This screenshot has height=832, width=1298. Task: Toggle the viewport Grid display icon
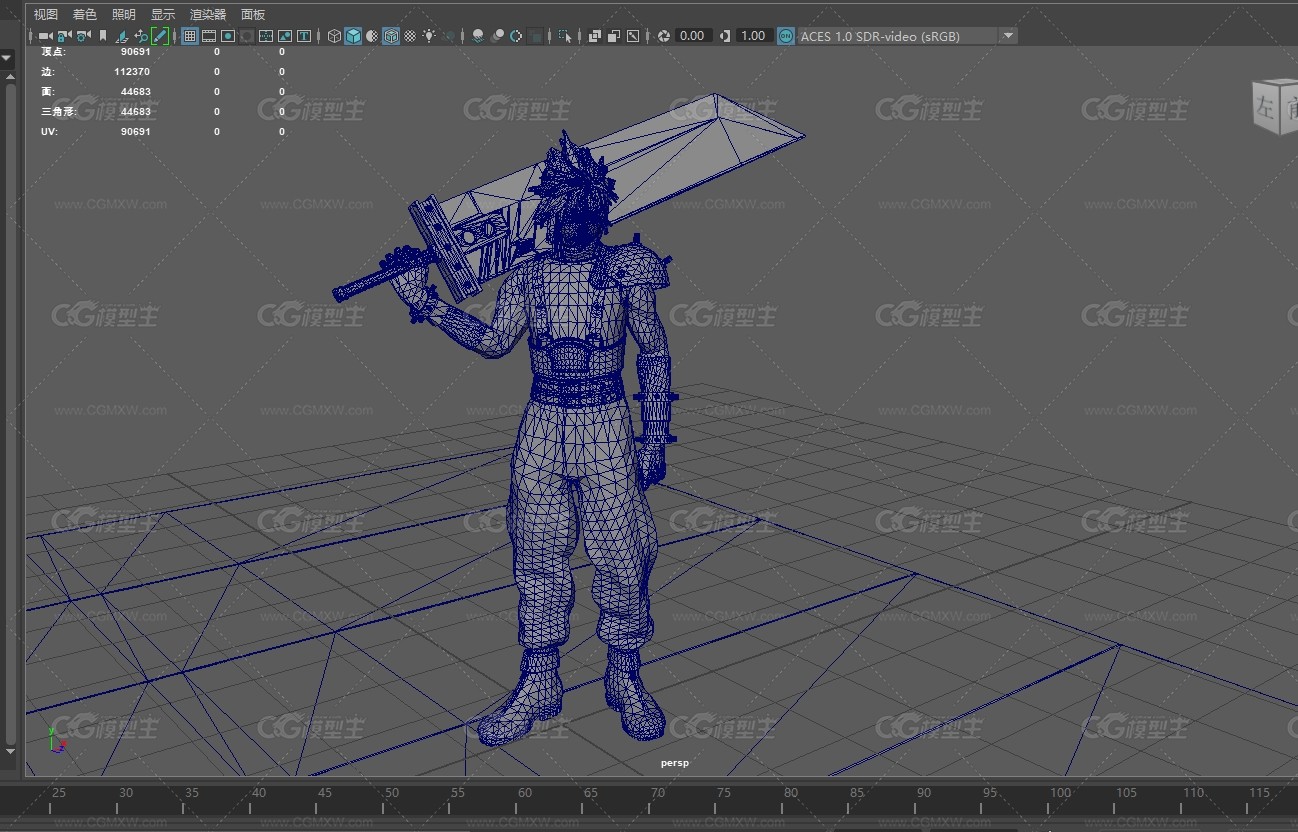coord(189,36)
